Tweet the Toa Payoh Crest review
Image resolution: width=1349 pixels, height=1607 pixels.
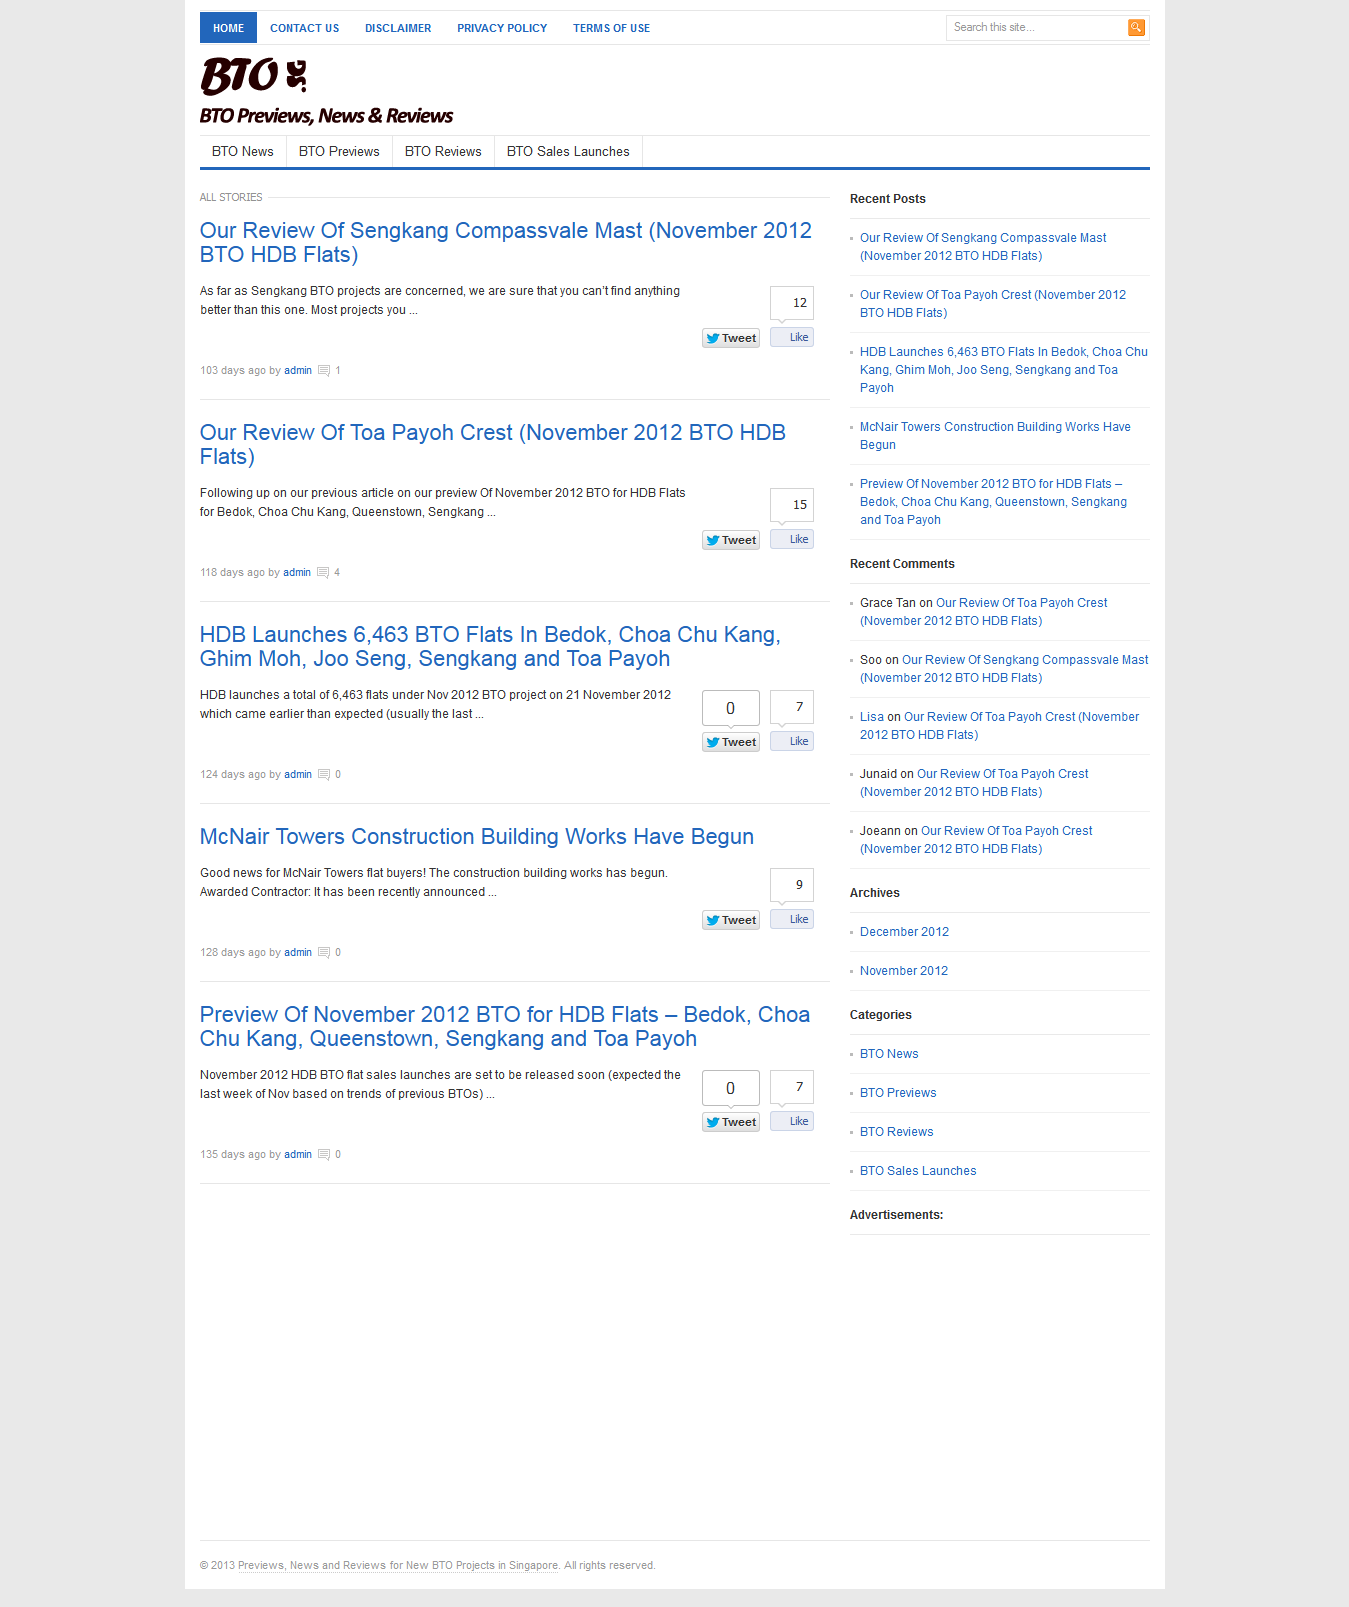pos(731,540)
